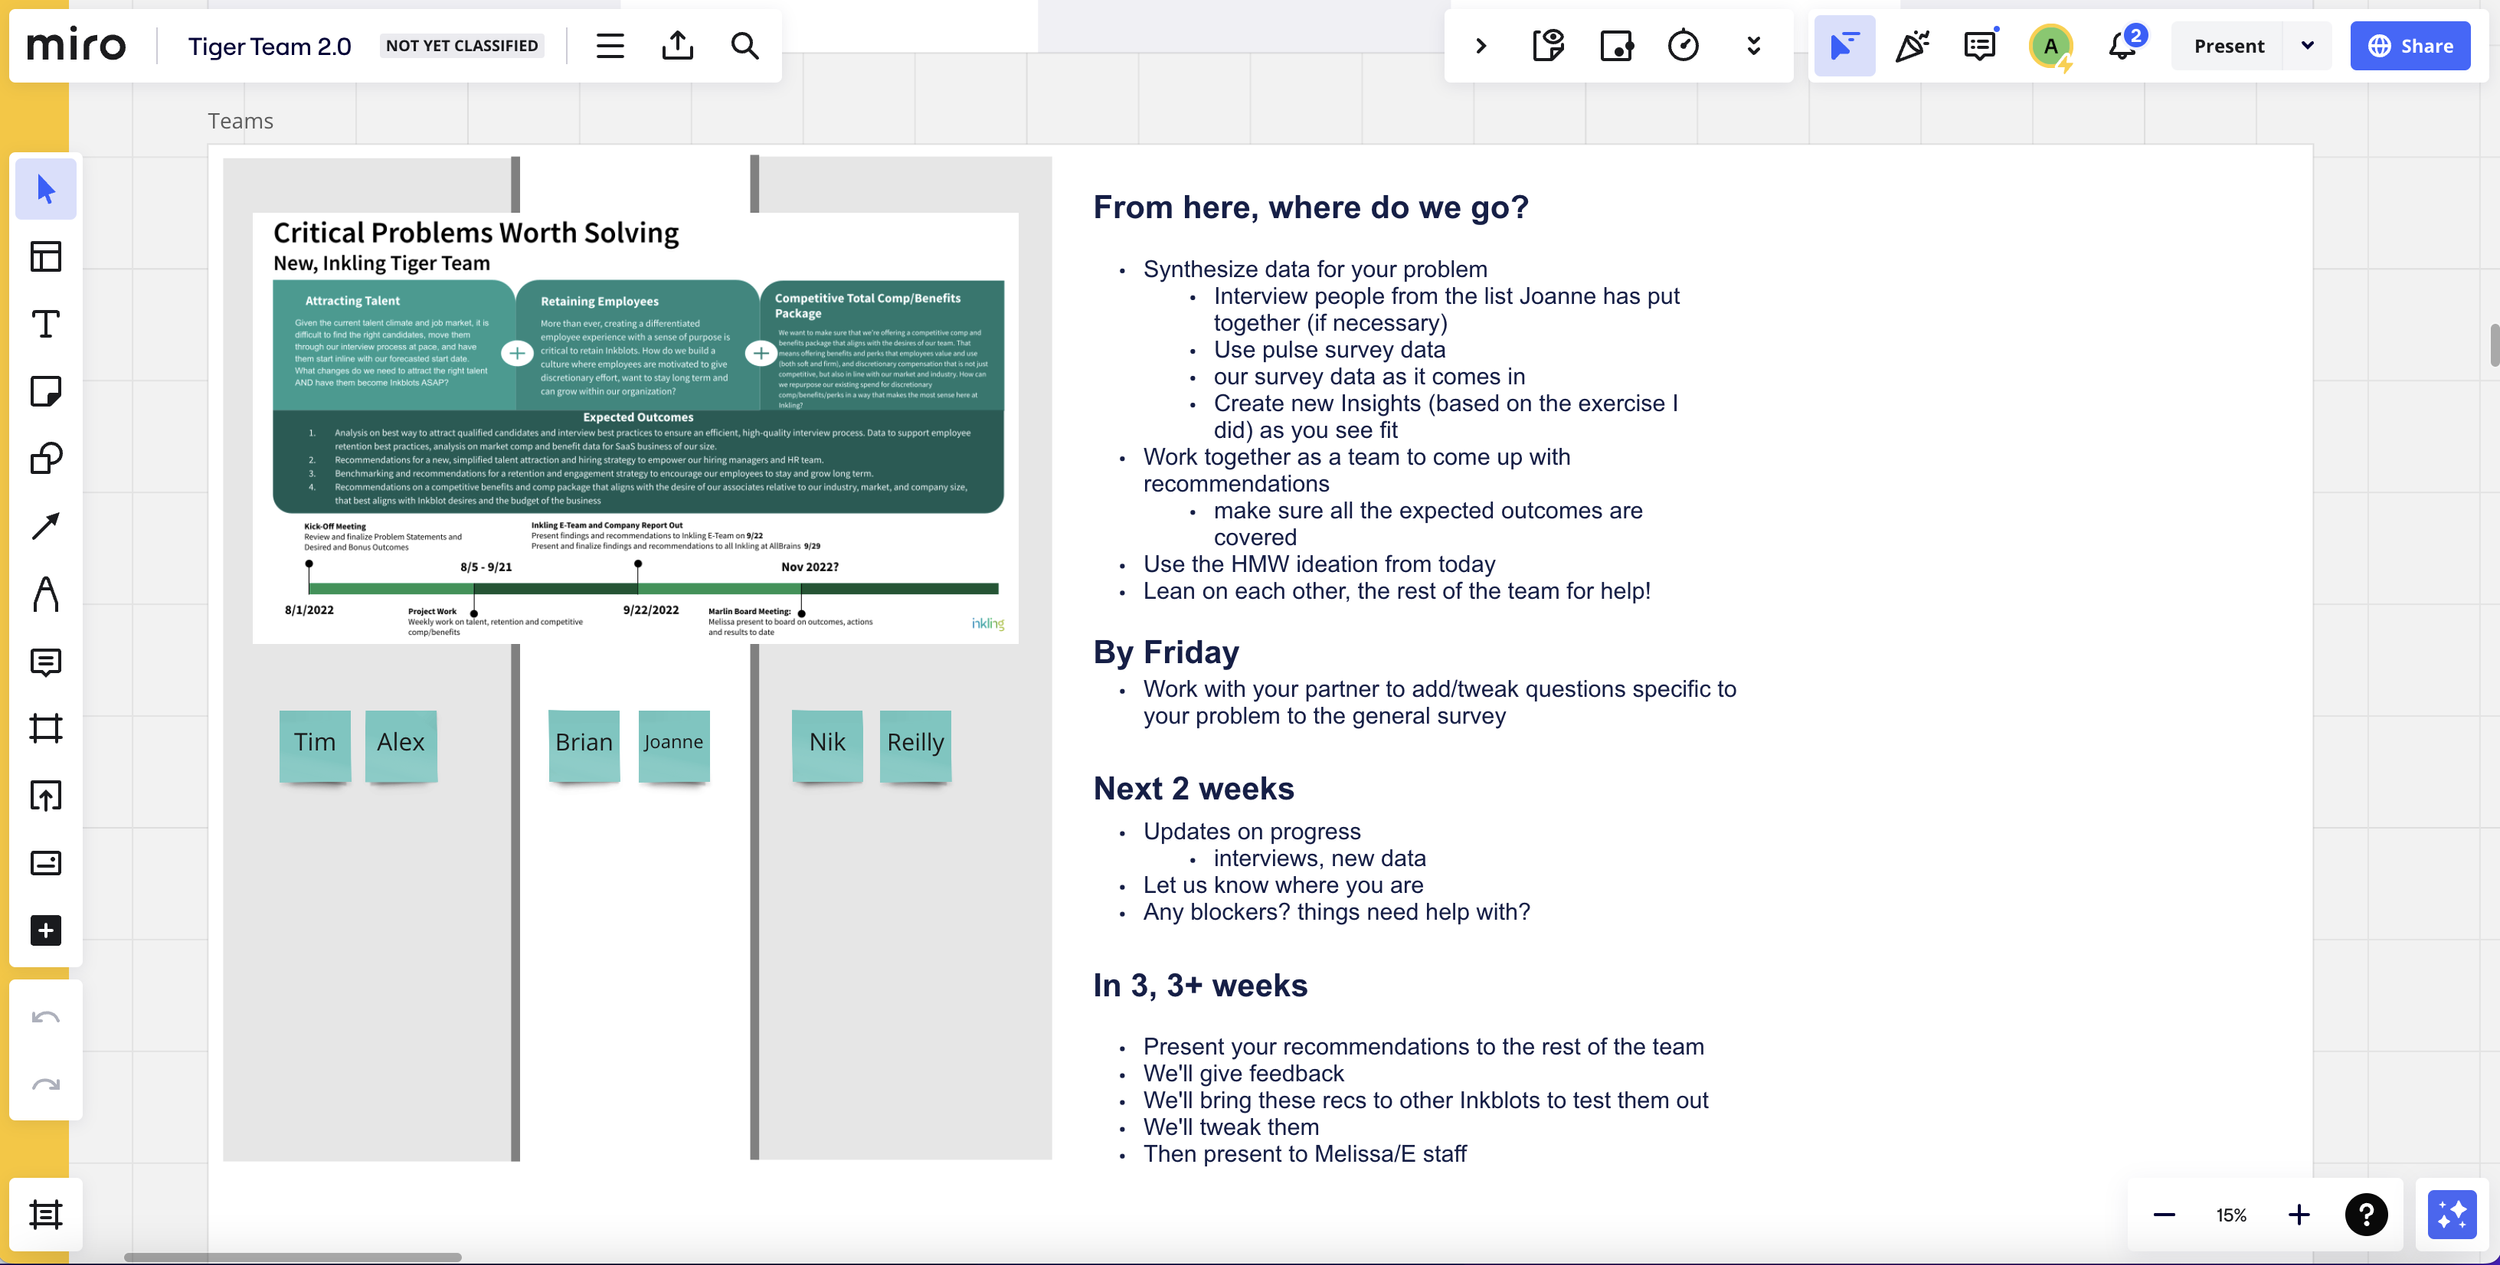The width and height of the screenshot is (2500, 1265).
Task: Open the Templates tool
Action: click(x=46, y=257)
